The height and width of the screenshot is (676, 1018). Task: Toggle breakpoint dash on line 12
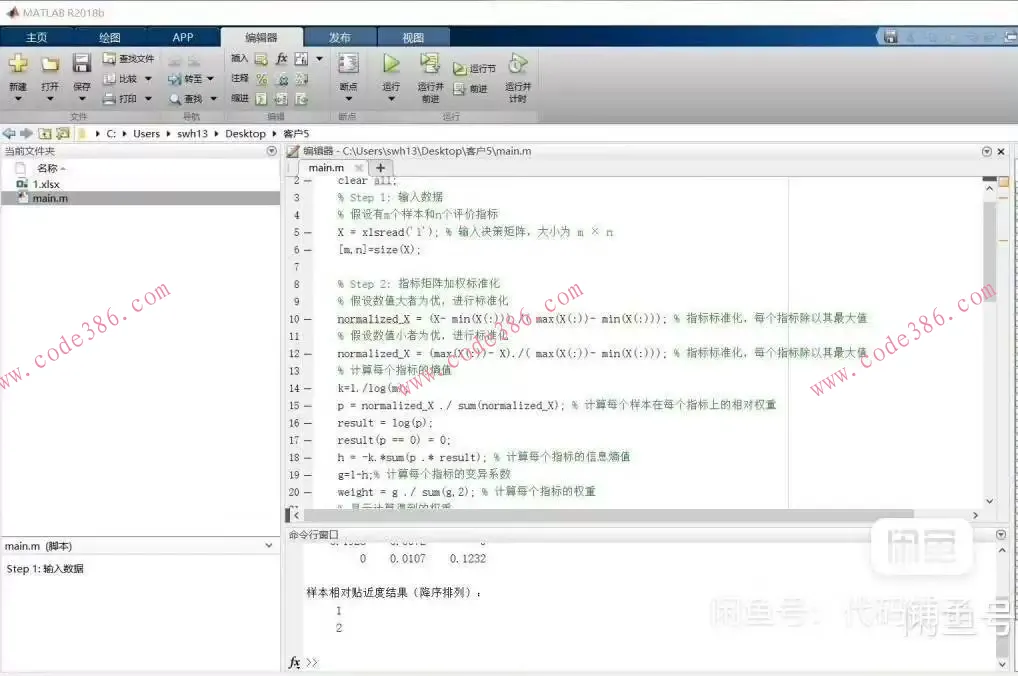[308, 354]
